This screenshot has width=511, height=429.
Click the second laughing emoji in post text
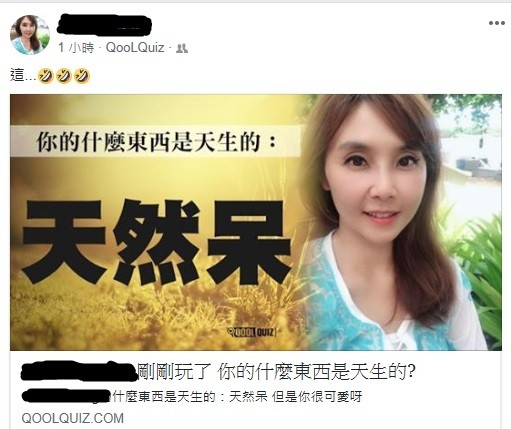tap(64, 76)
